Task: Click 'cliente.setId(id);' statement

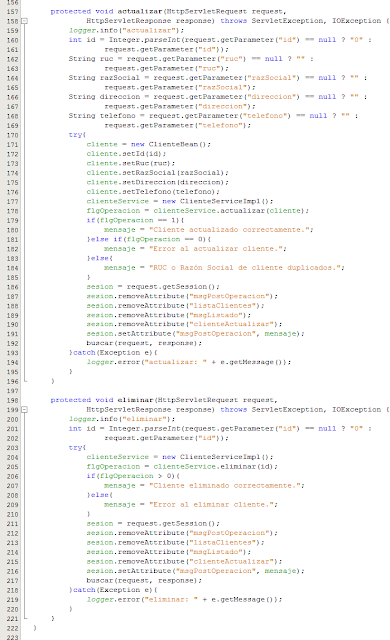Action: click(x=126, y=154)
